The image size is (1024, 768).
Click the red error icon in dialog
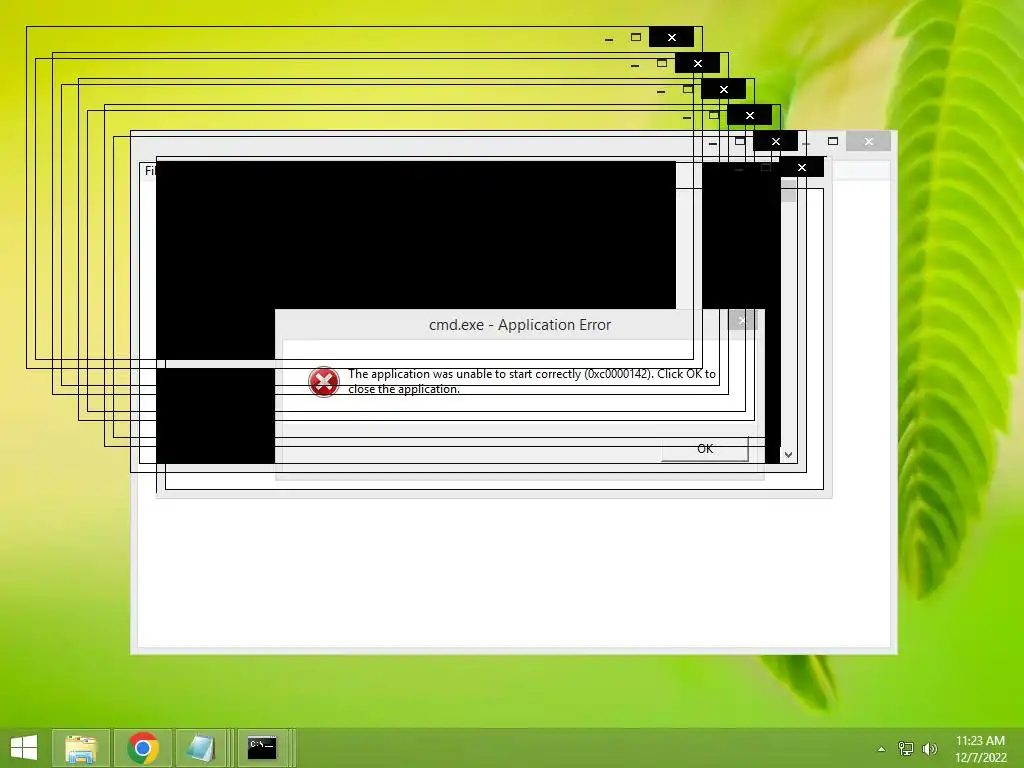point(324,382)
